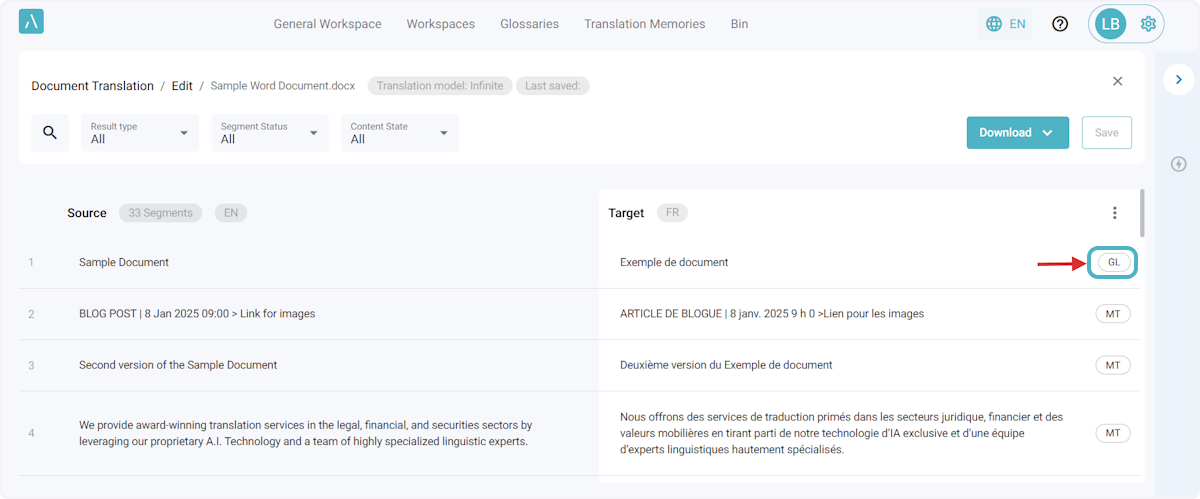Expand the Segment Status dropdown

pos(270,133)
